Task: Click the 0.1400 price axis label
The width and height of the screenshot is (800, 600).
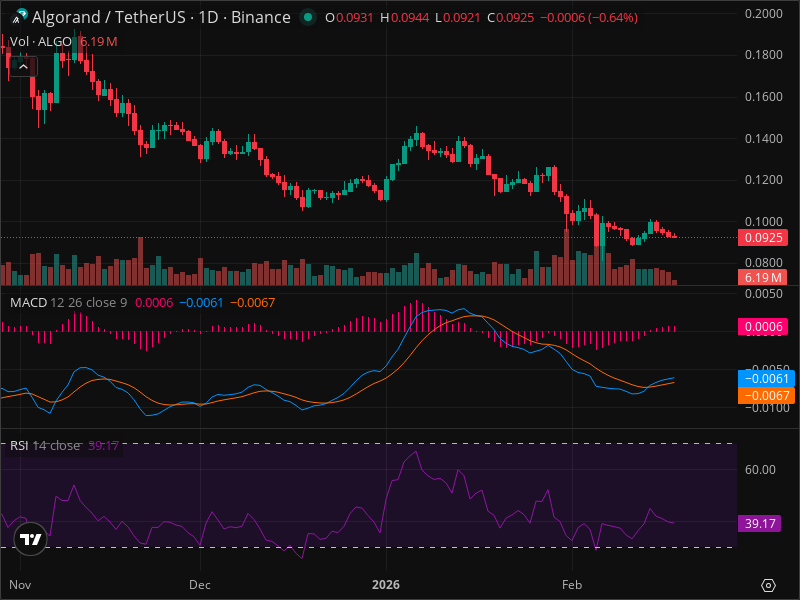Action: 763,138
